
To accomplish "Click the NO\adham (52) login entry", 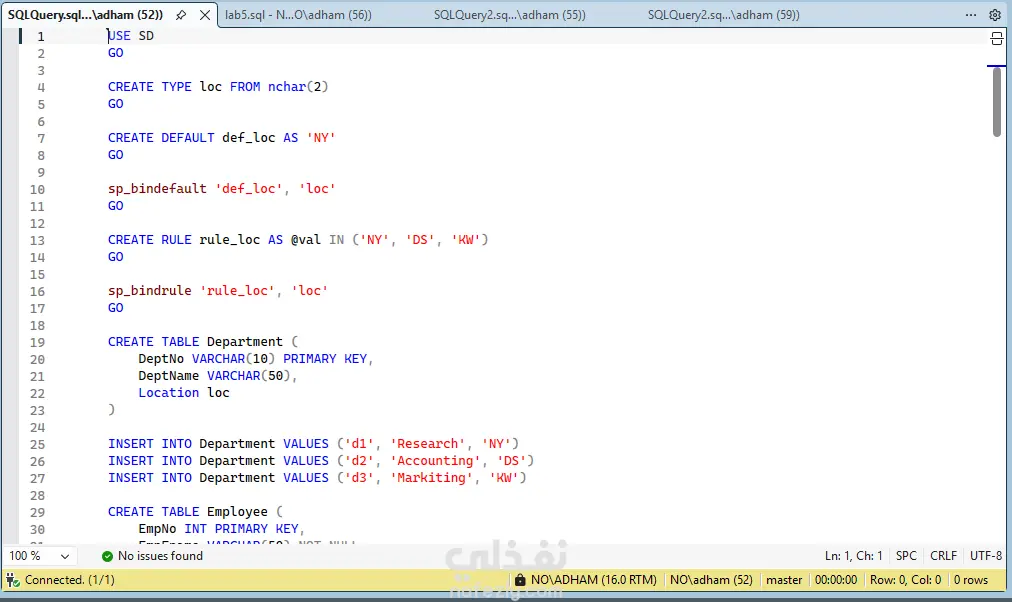I will 711,580.
